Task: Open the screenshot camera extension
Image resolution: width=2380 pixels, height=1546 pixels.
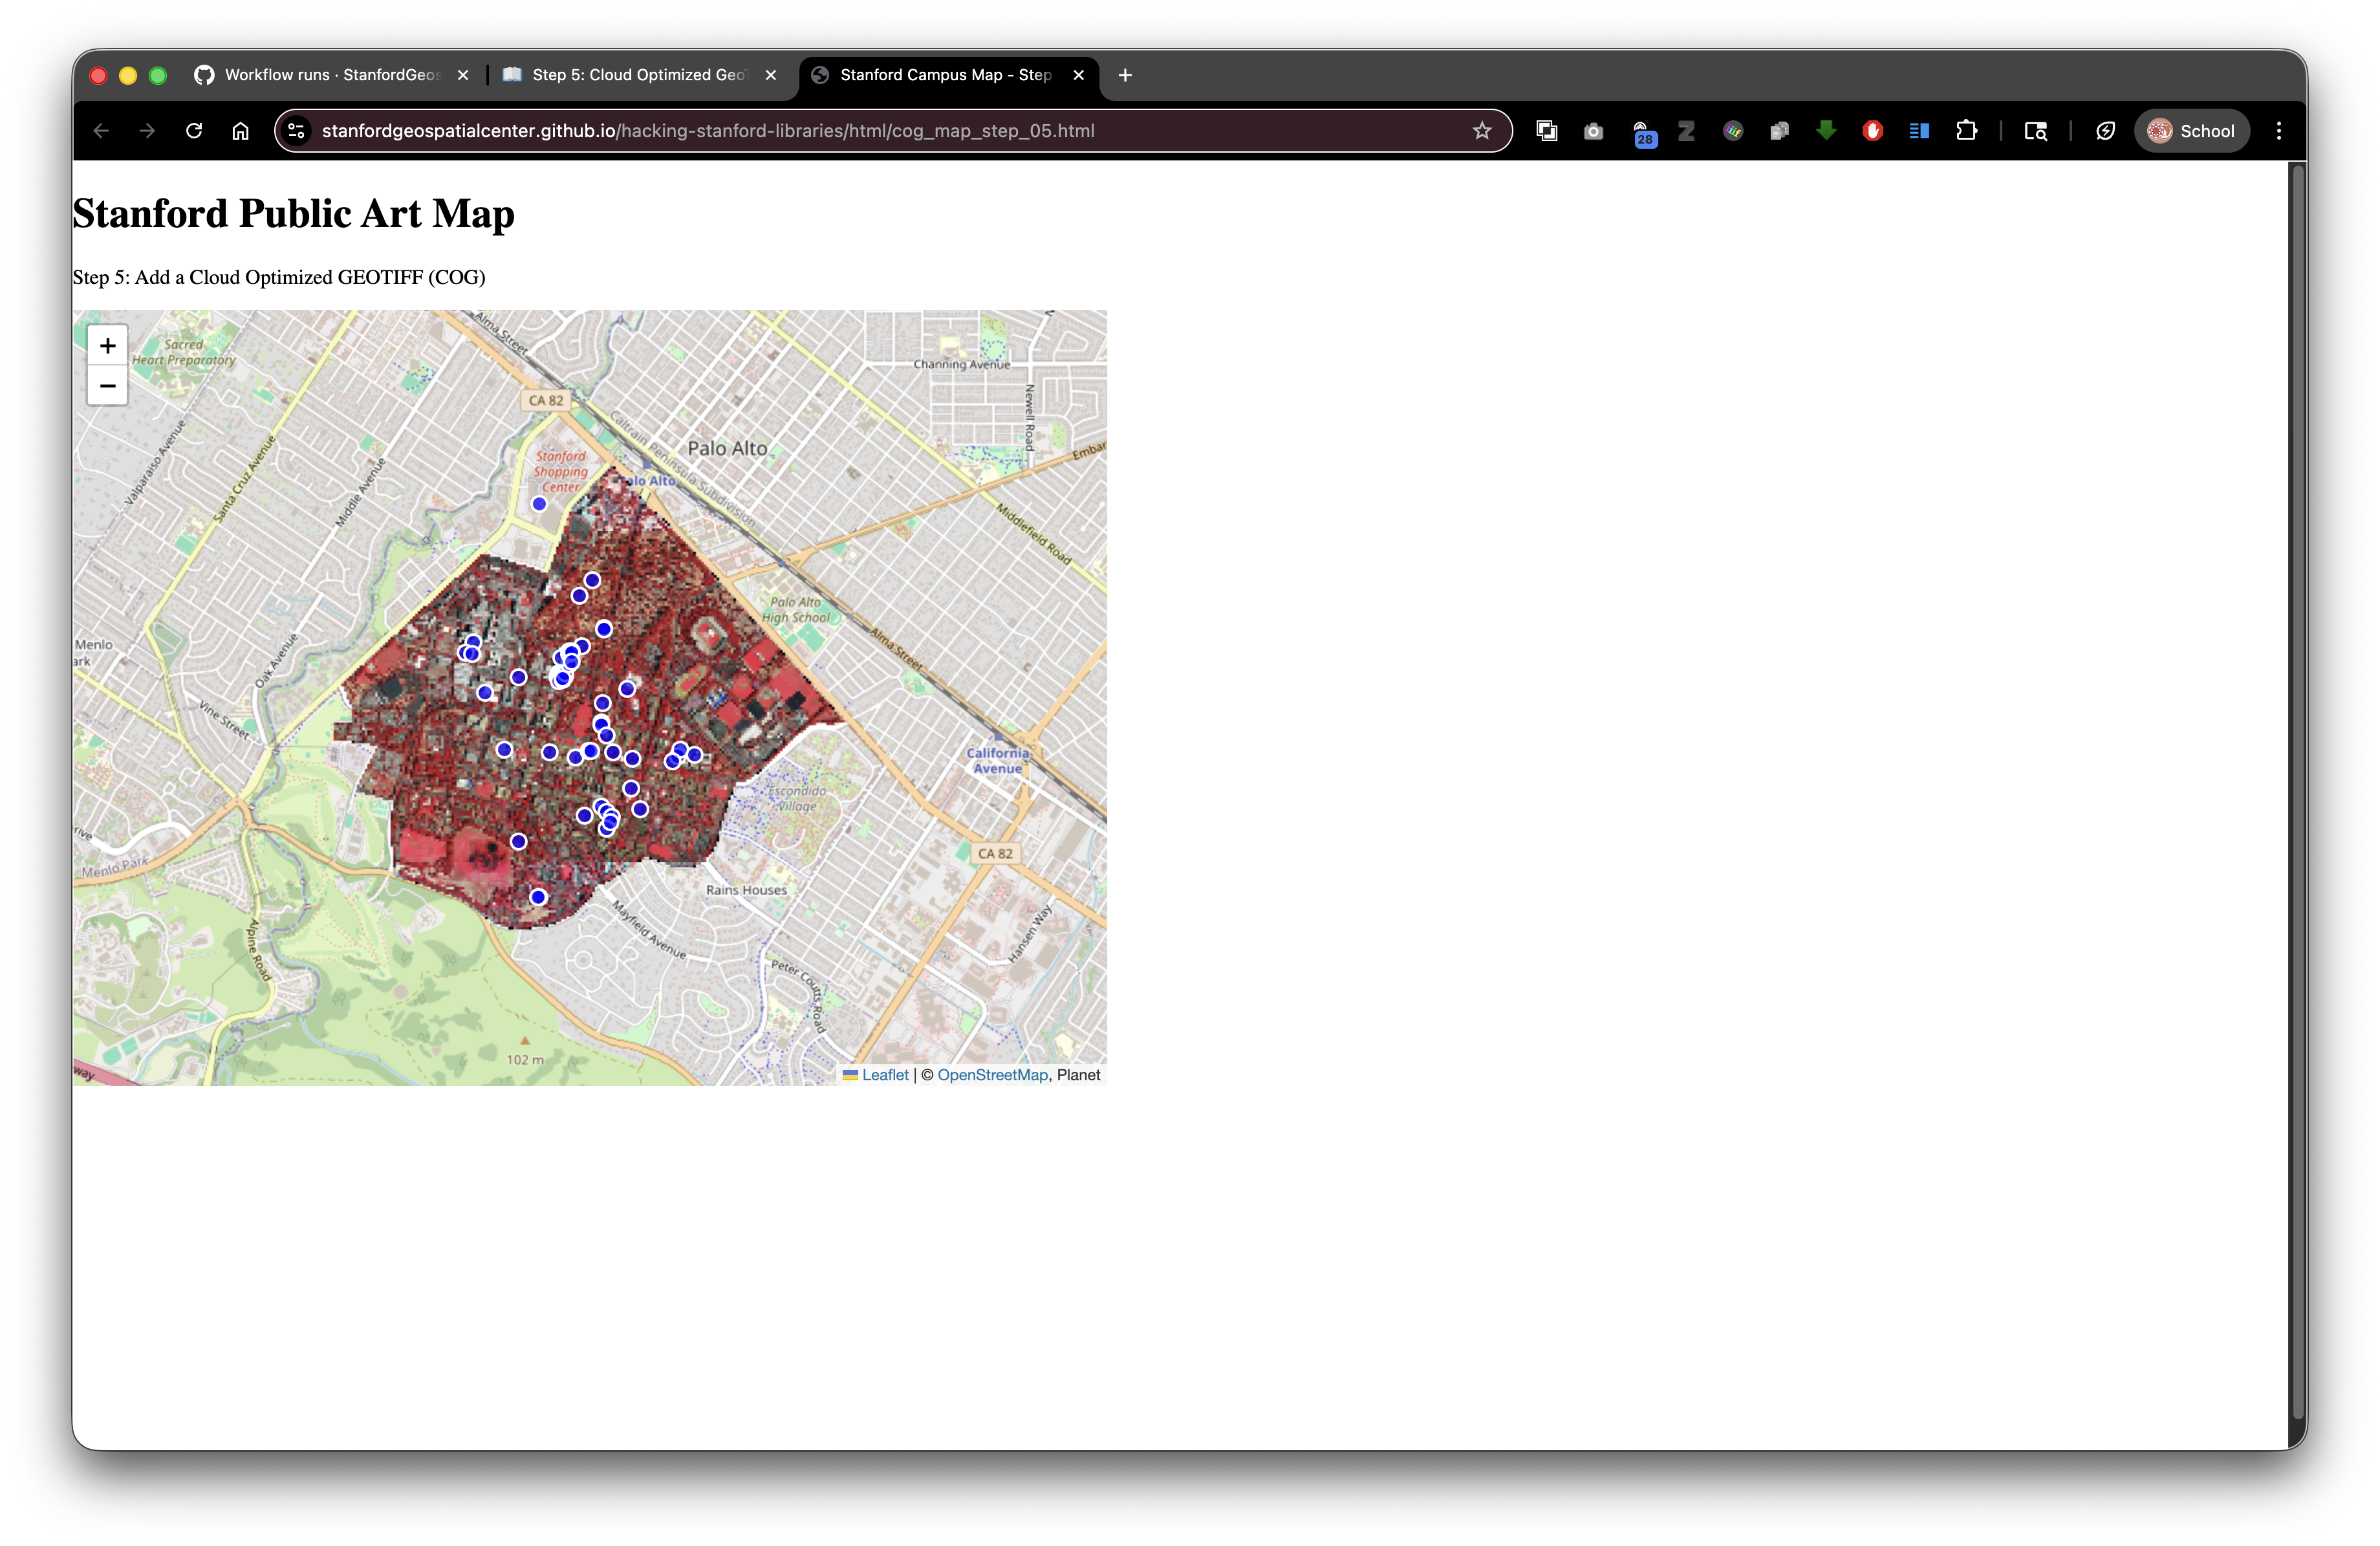Action: pyautogui.click(x=1593, y=130)
